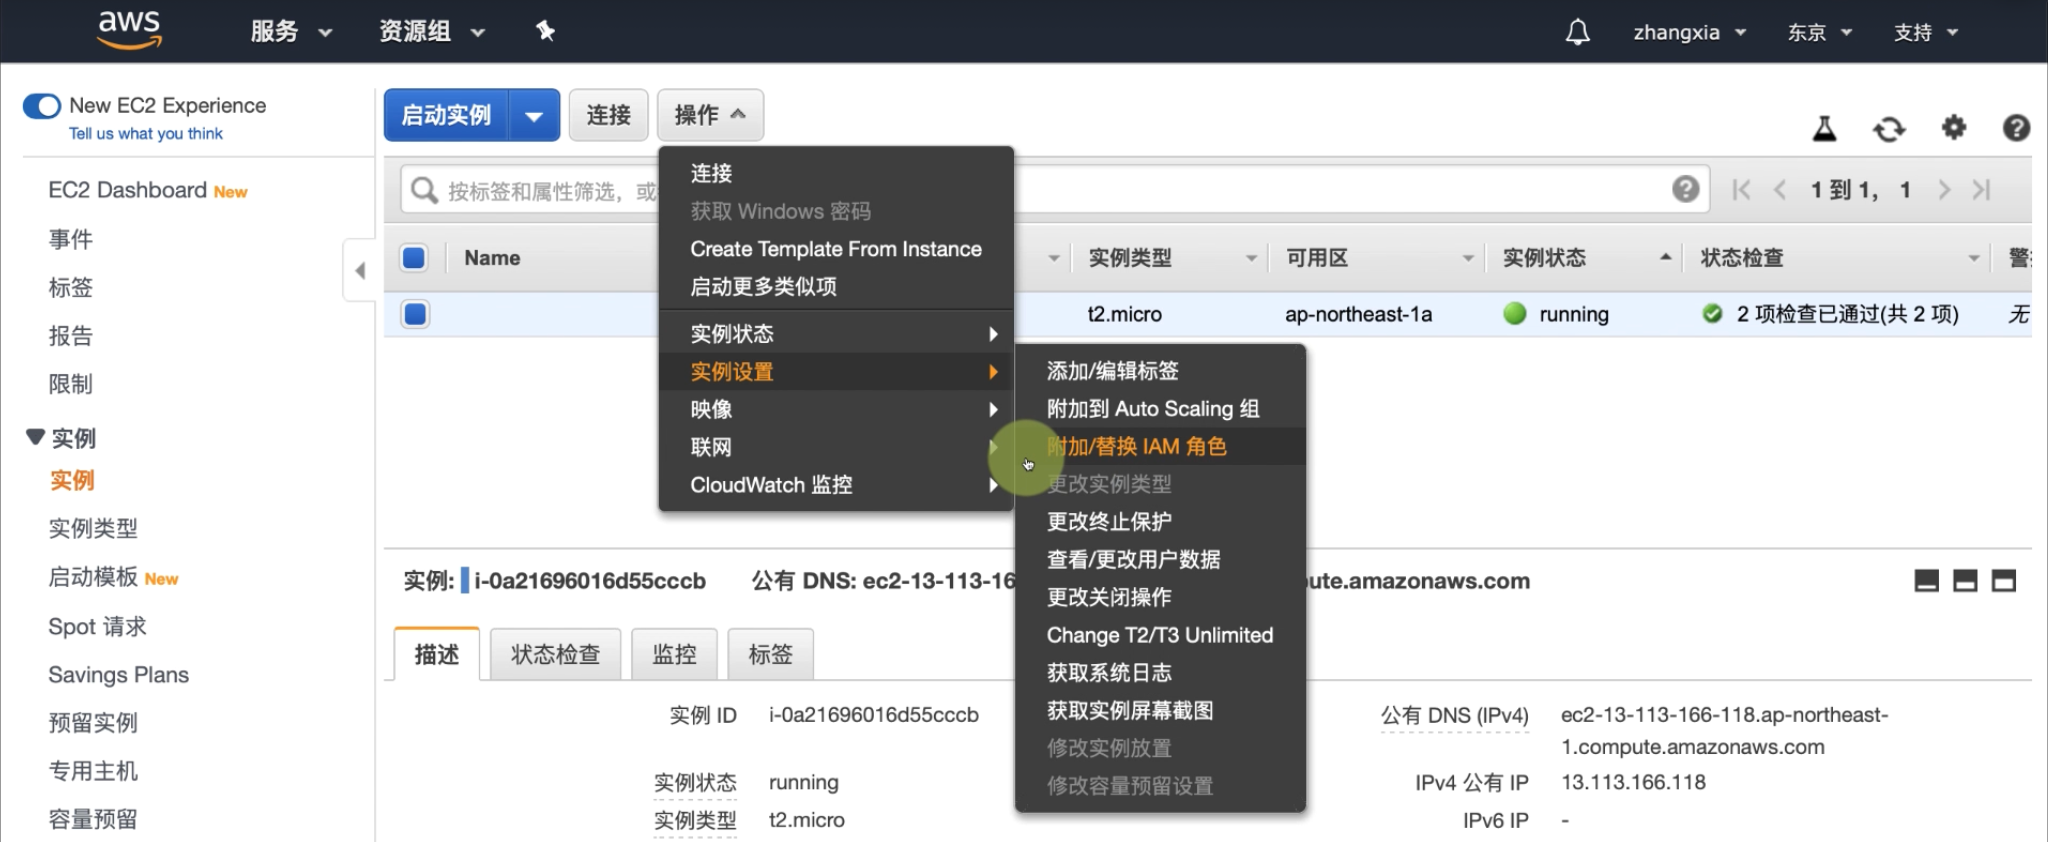
Task: Open the 服务 dropdown menu
Action: pos(290,32)
